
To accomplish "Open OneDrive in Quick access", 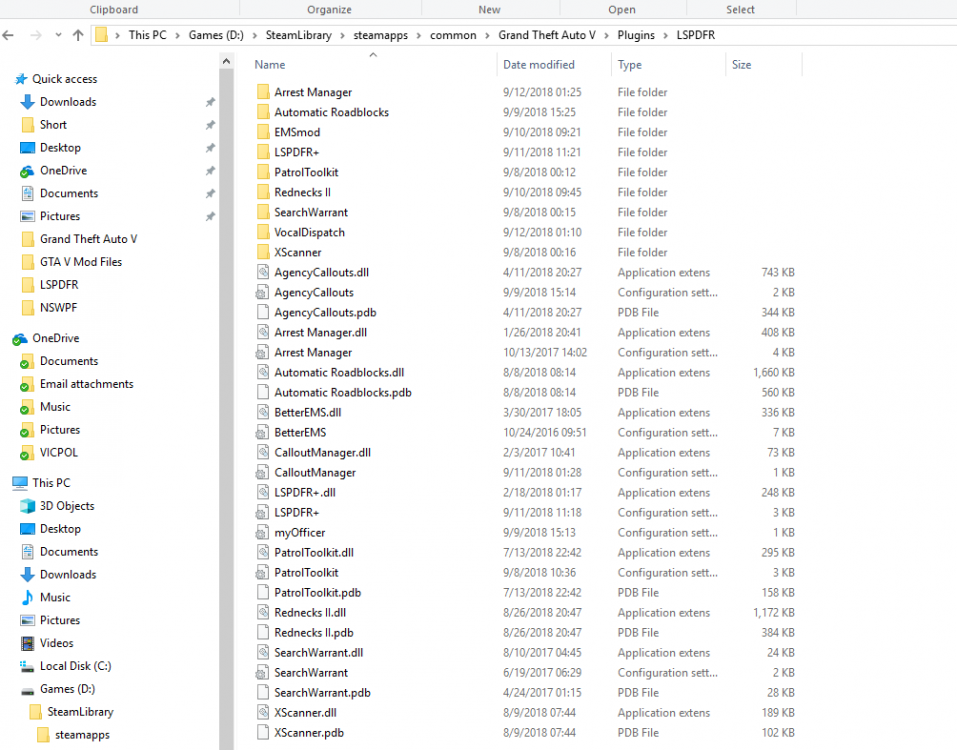I will click(x=63, y=170).
